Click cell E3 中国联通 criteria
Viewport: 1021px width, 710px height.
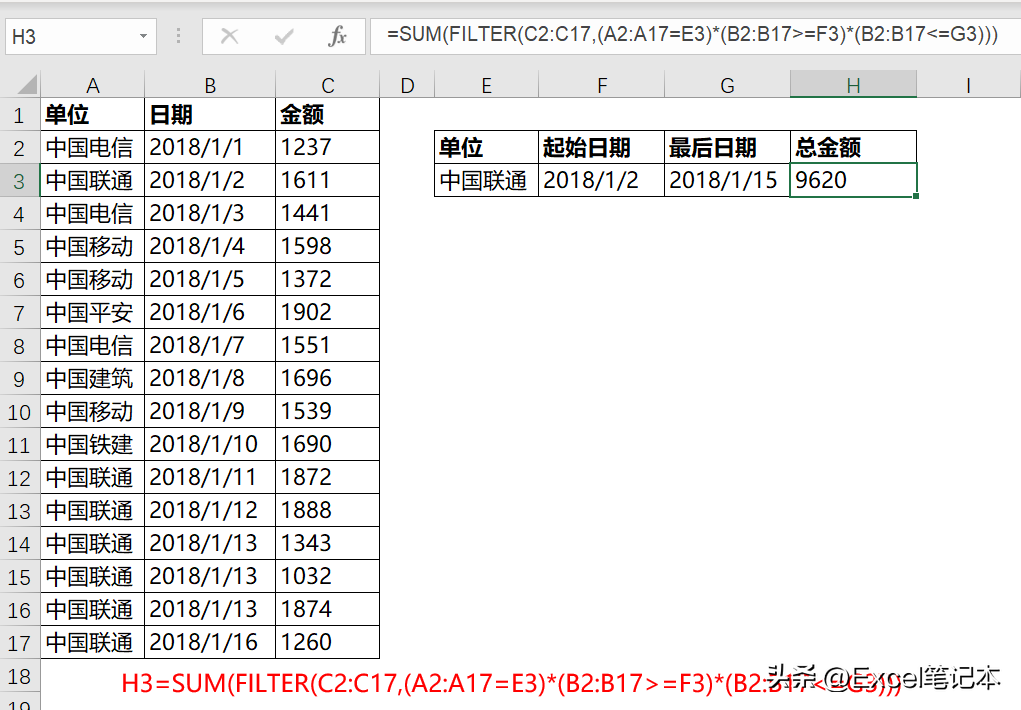tap(486, 180)
